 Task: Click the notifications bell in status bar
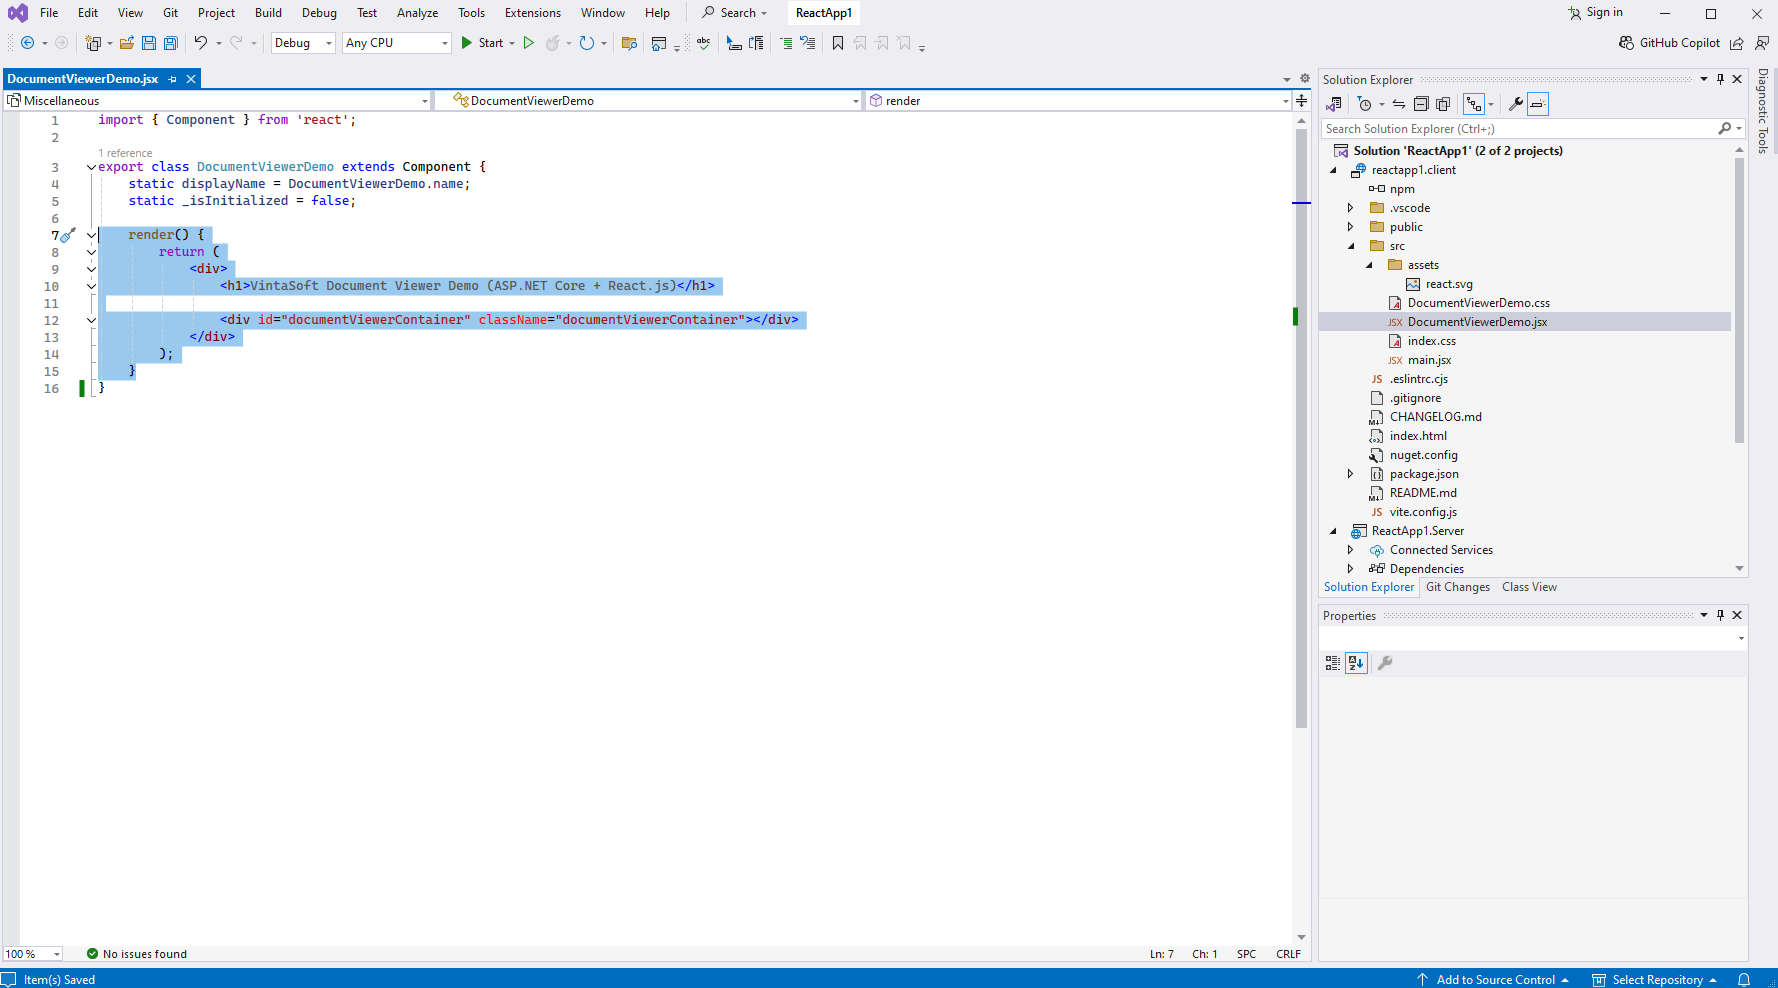[1744, 980]
